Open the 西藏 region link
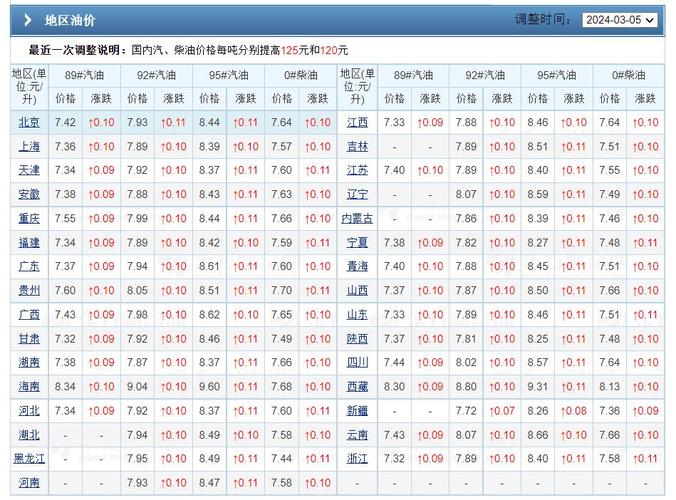The image size is (676, 500). (x=357, y=387)
